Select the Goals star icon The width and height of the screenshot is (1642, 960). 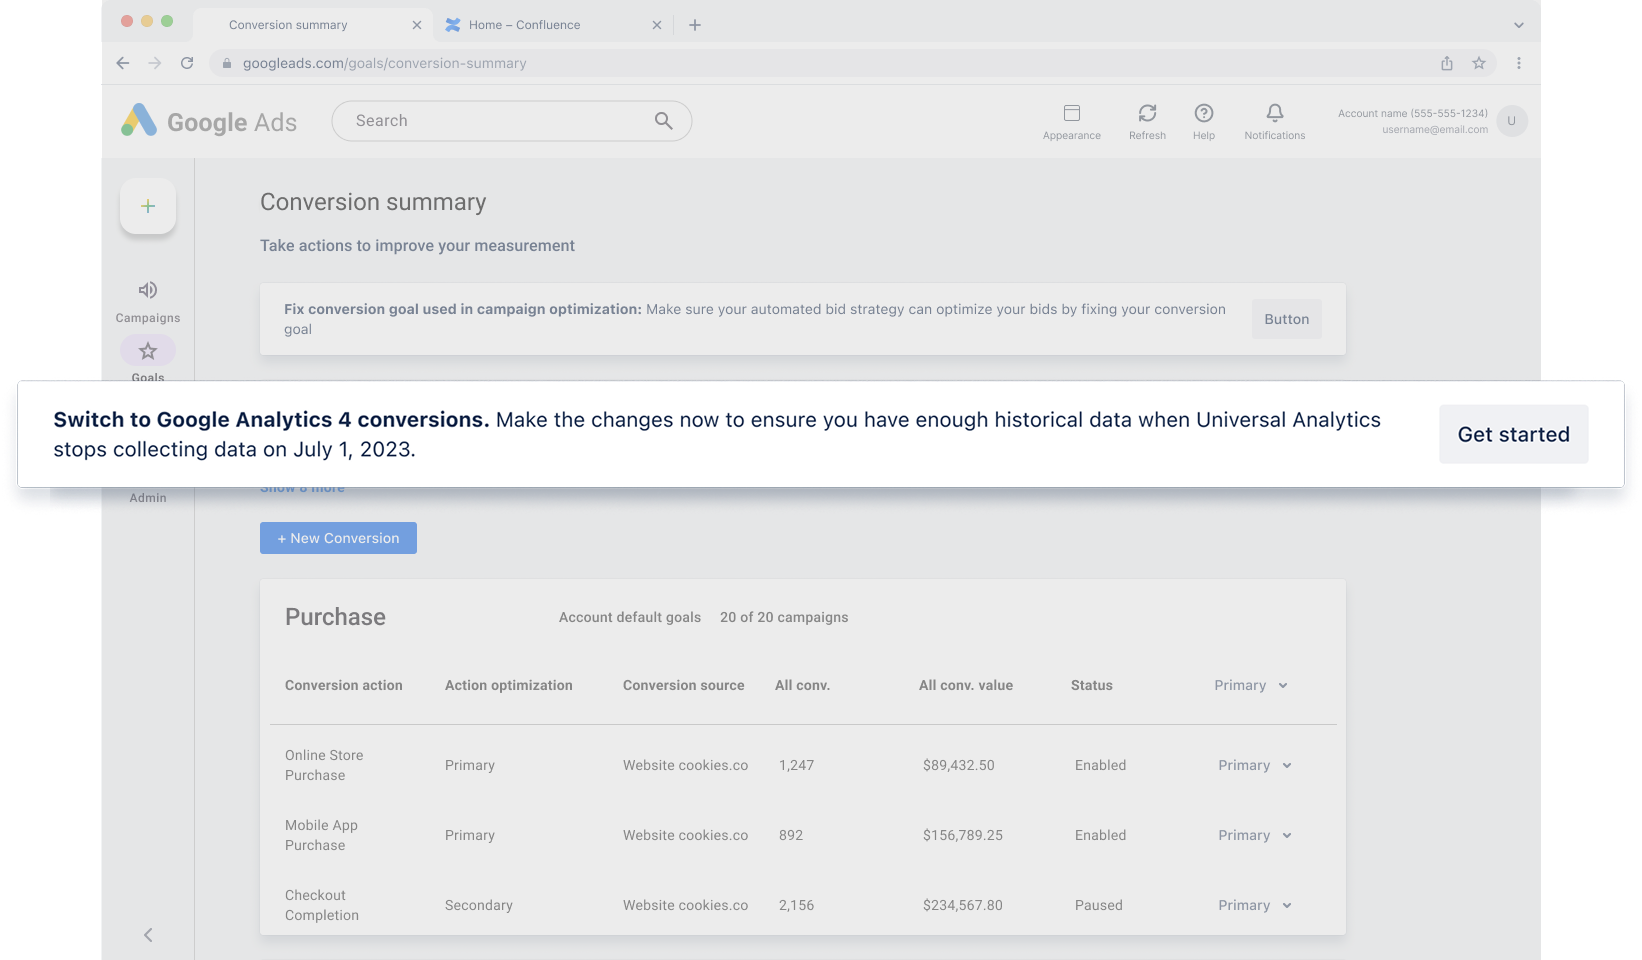pyautogui.click(x=148, y=351)
